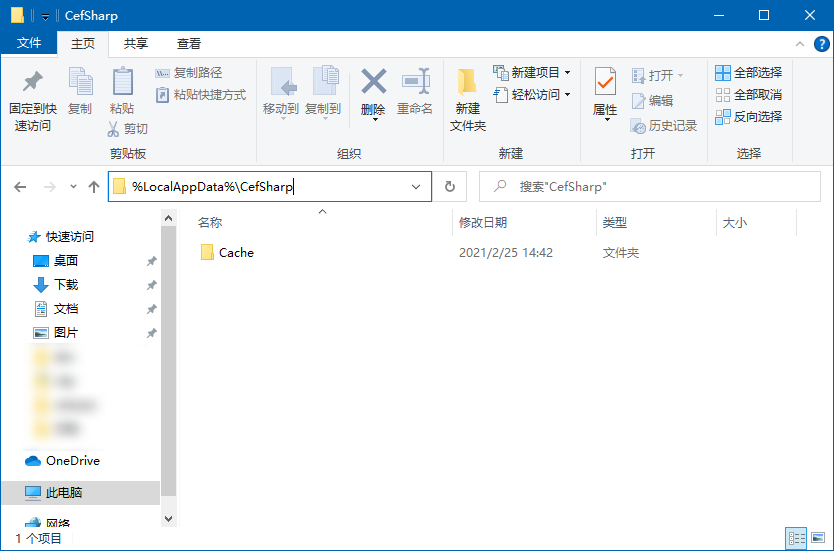Open Documents (文档) in sidebar
Viewport: 834px width, 551px height.
(55, 308)
